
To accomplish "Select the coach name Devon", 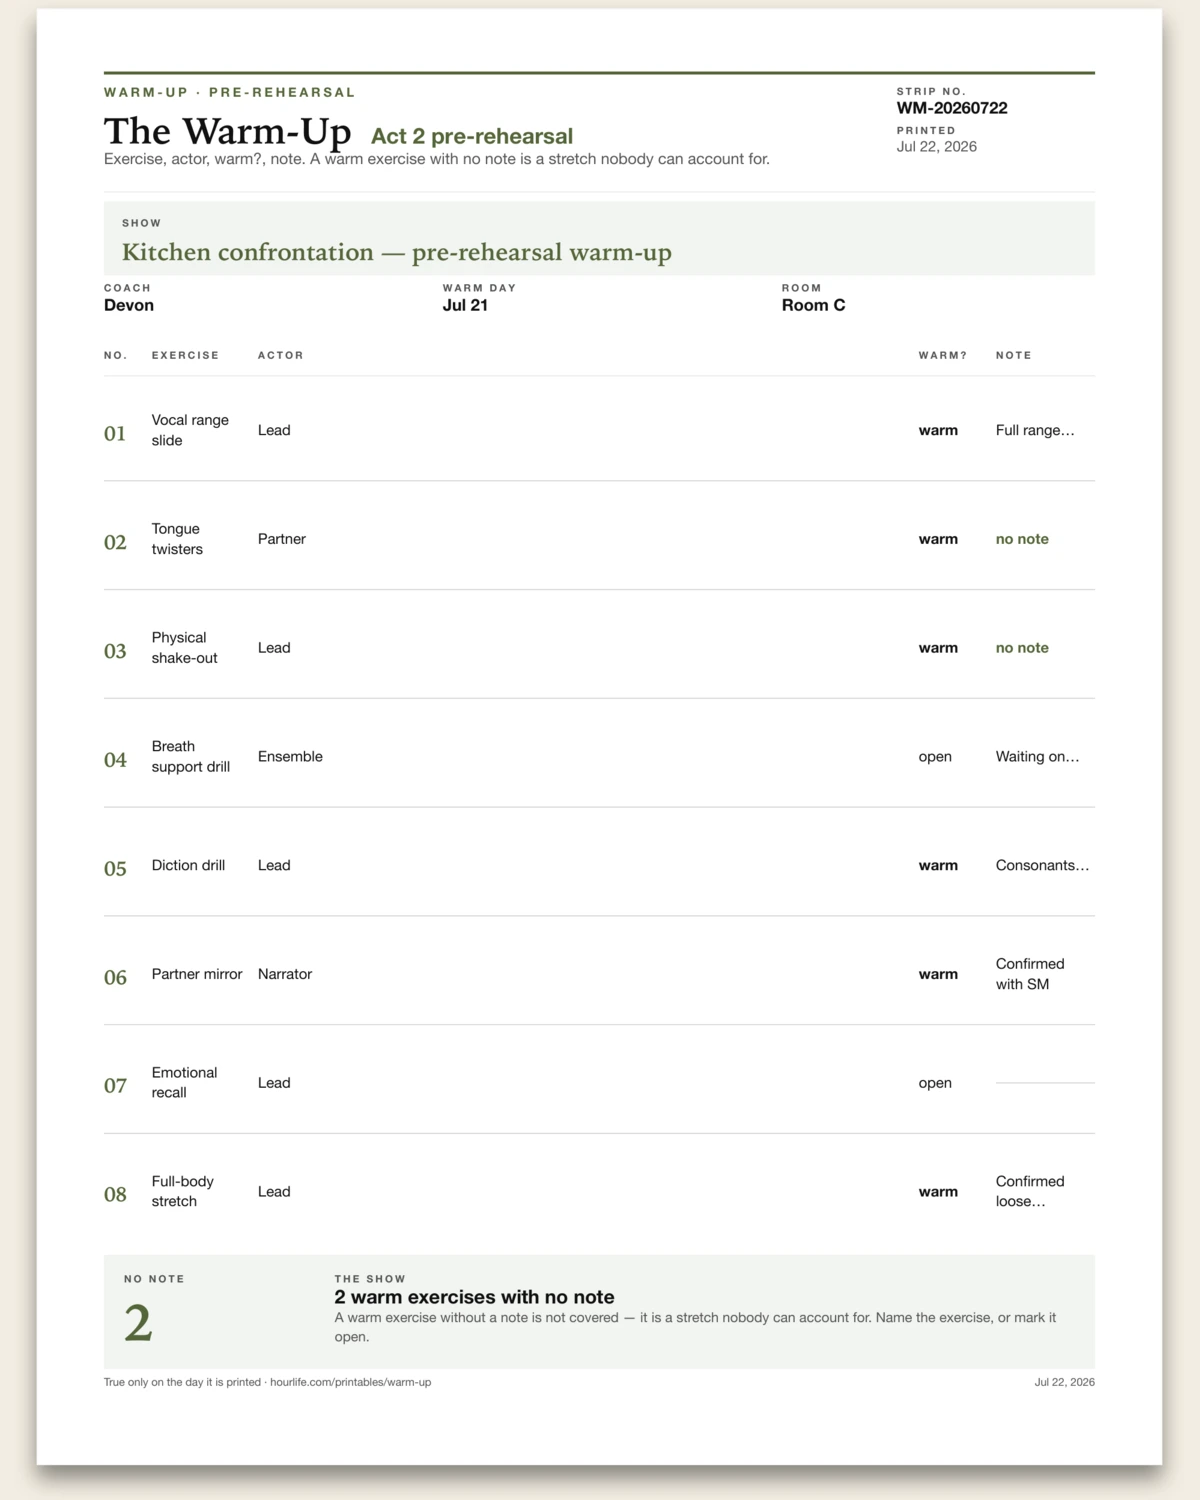I will tap(129, 305).
